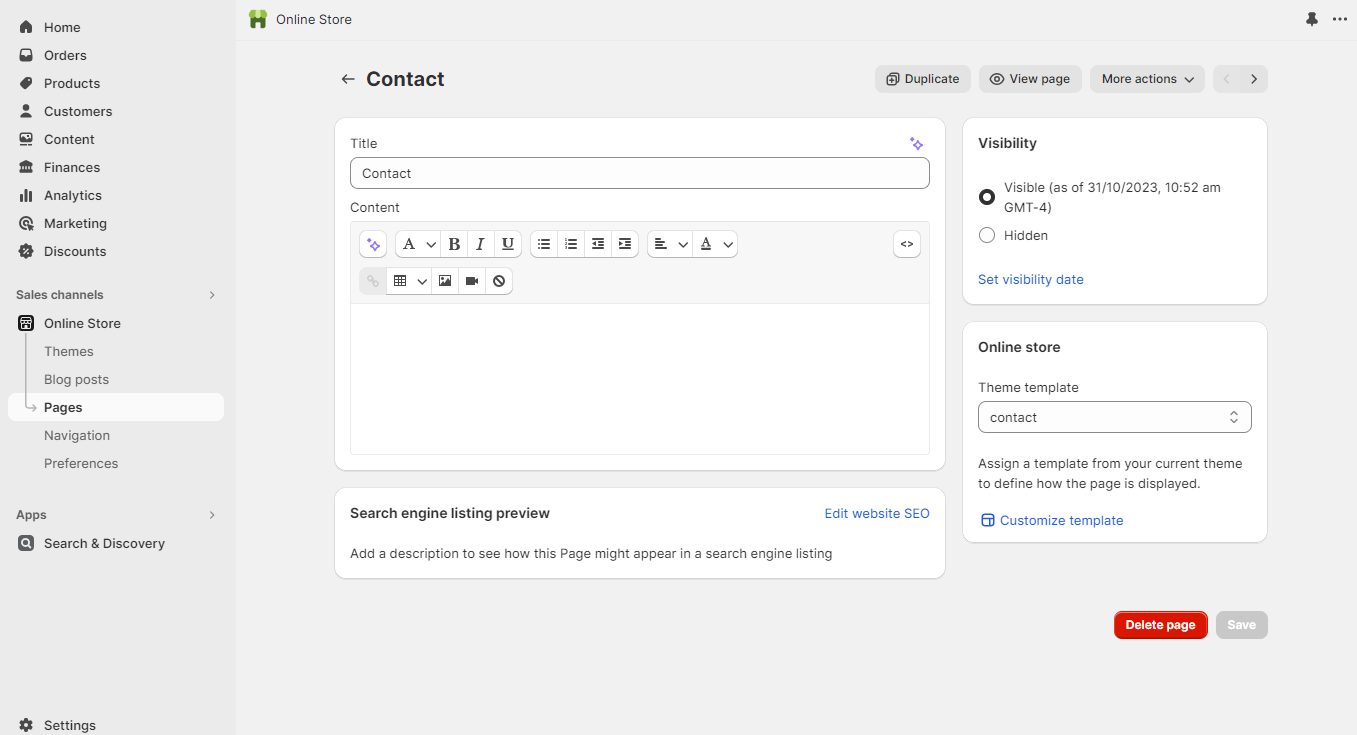Image resolution: width=1357 pixels, height=735 pixels.
Task: Click the bulleted list icon
Action: [x=544, y=244]
